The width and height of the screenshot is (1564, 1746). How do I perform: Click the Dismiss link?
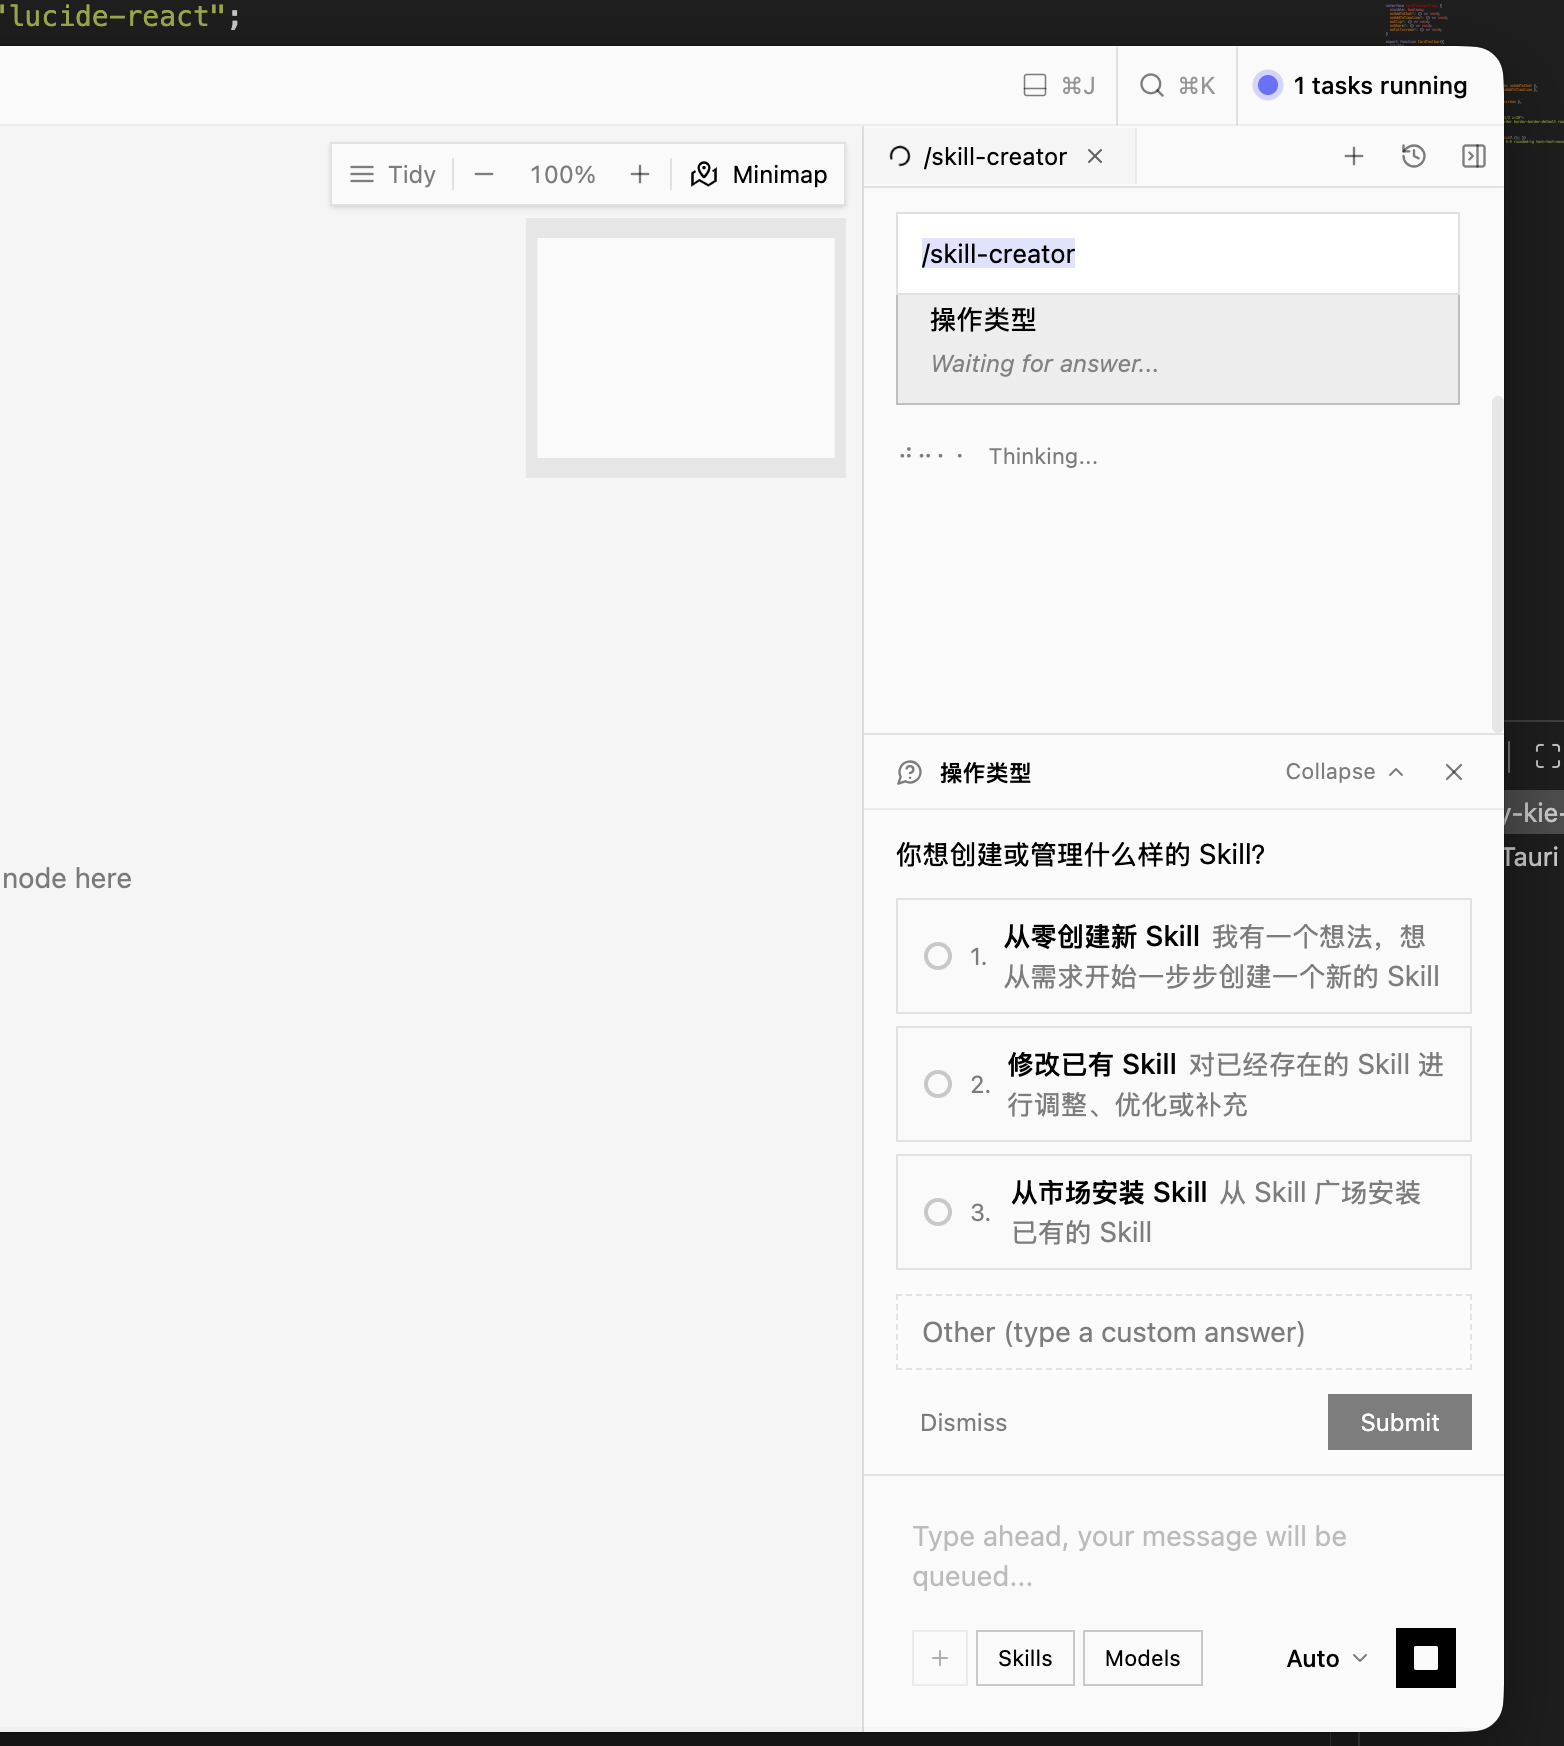(963, 1422)
